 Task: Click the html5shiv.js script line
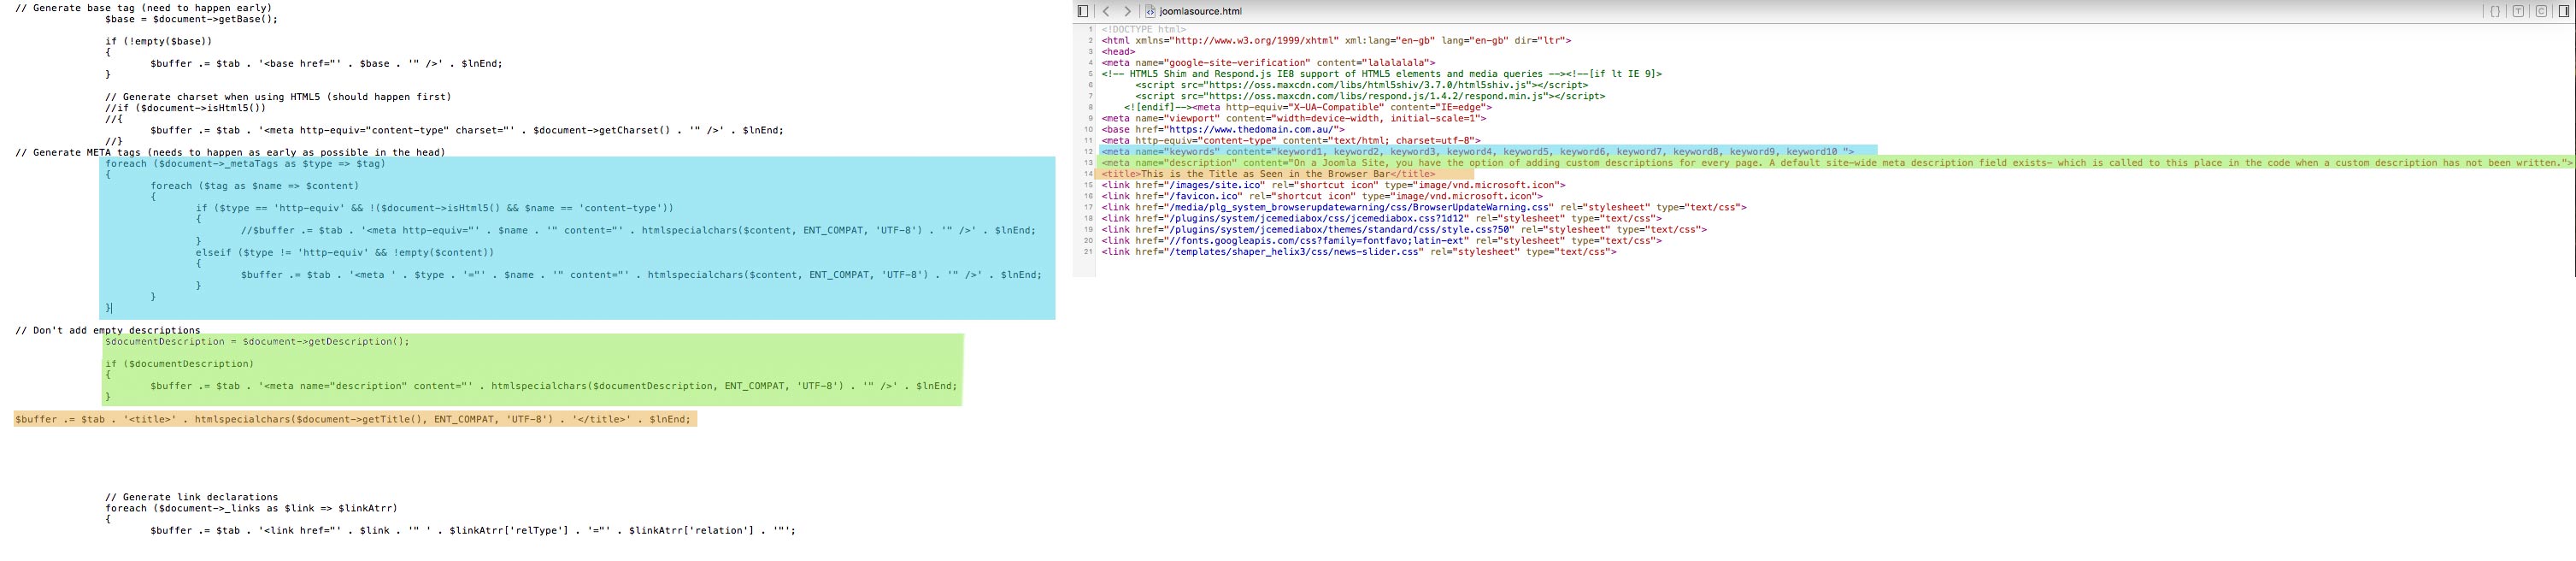(1361, 85)
